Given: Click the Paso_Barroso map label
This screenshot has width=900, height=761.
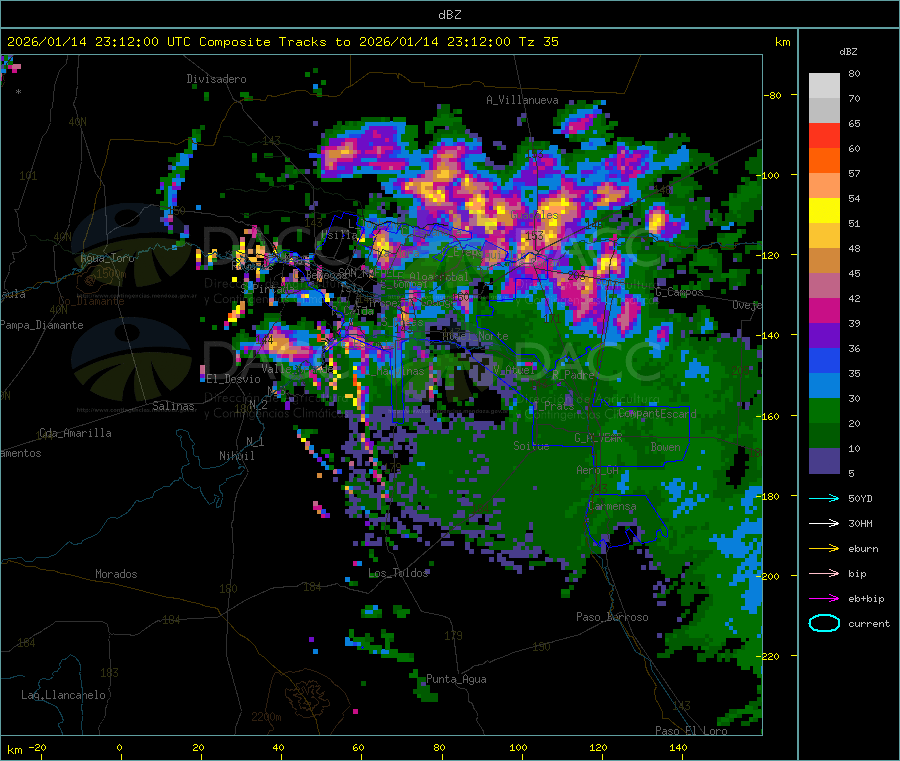Looking at the screenshot, I should [x=612, y=618].
